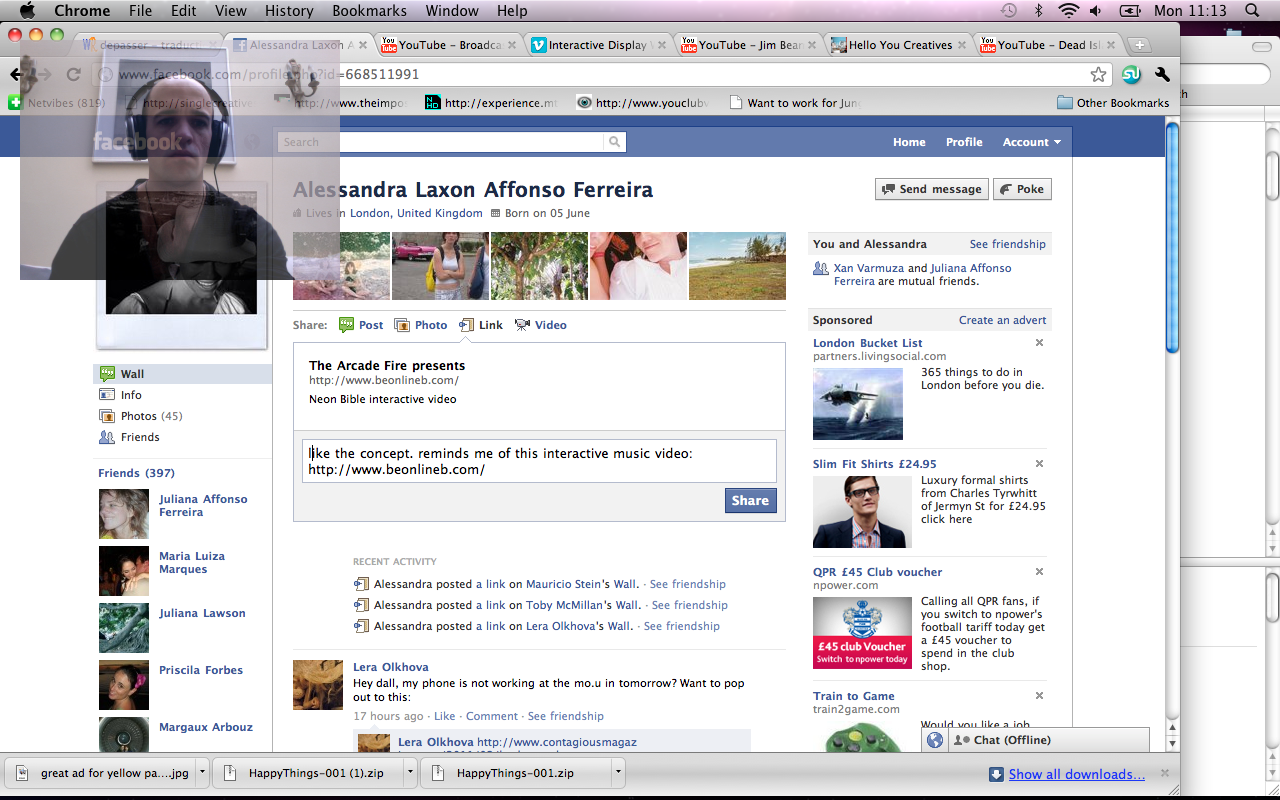Click the Spotlight search icon in menu bar
Screen dimensions: 1280x800
click(x=1252, y=11)
